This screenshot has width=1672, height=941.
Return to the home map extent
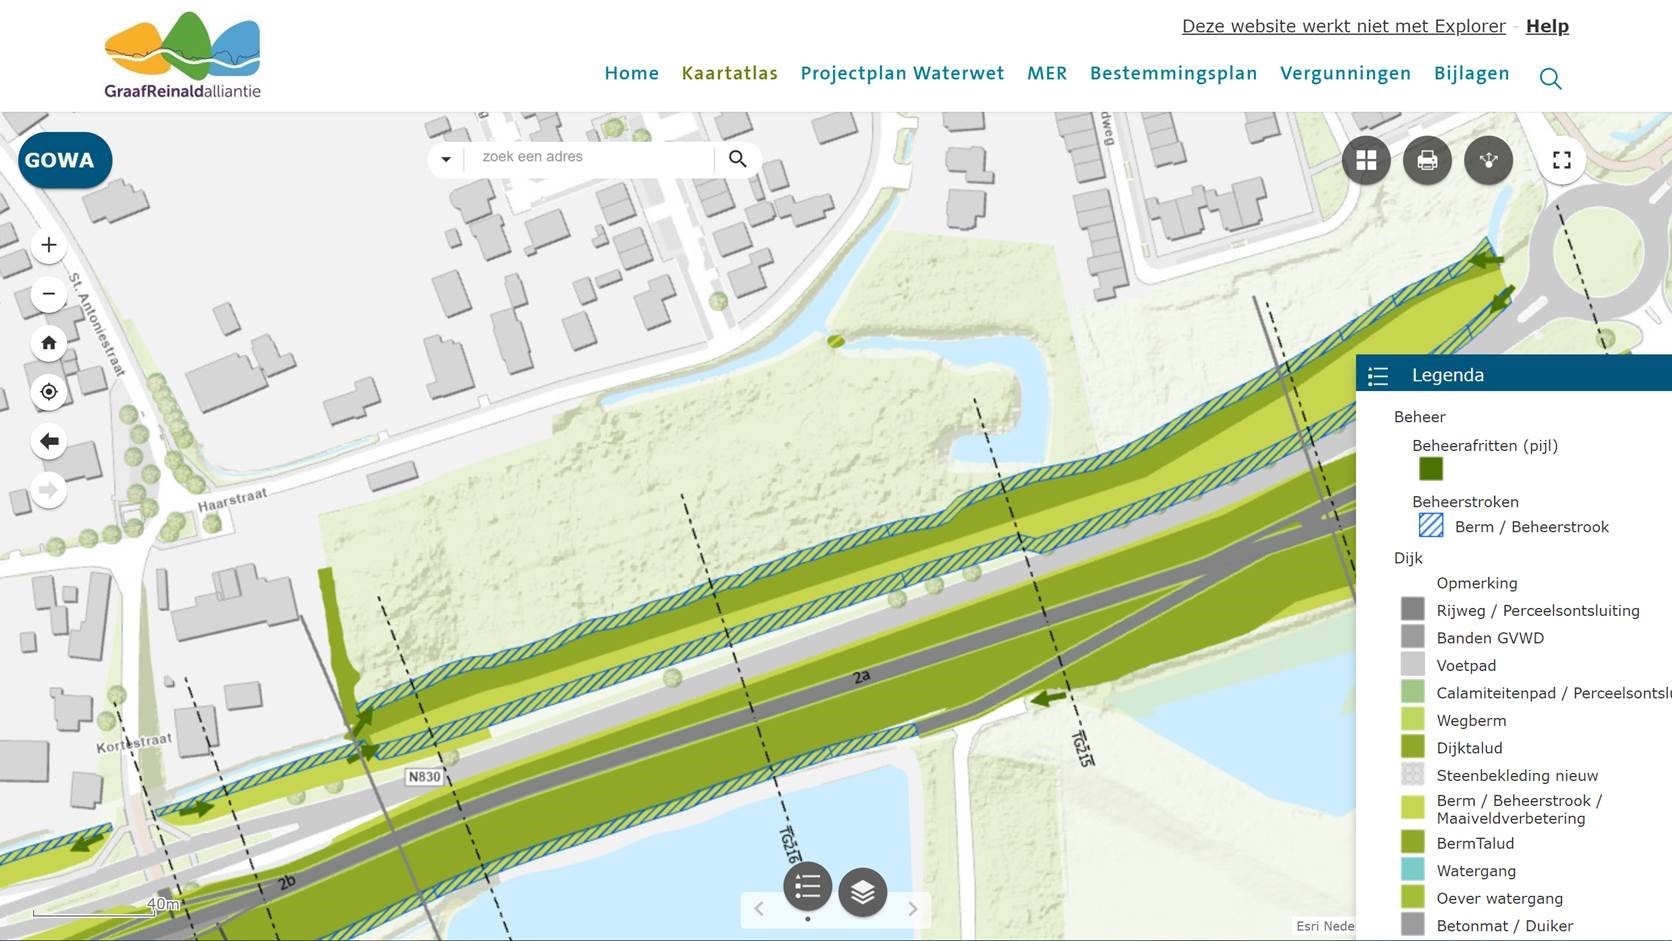49,343
